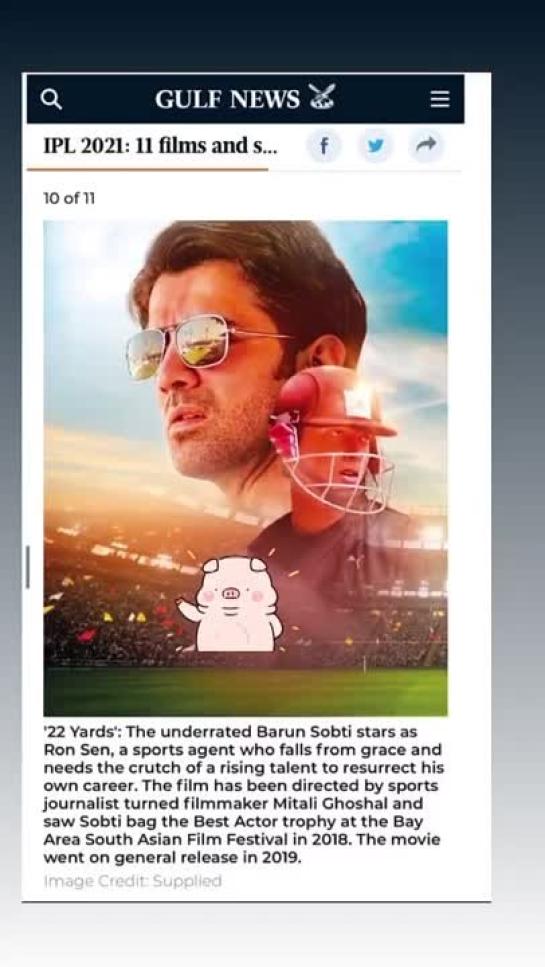Share the article on Twitter
The width and height of the screenshot is (545, 967).
point(376,147)
